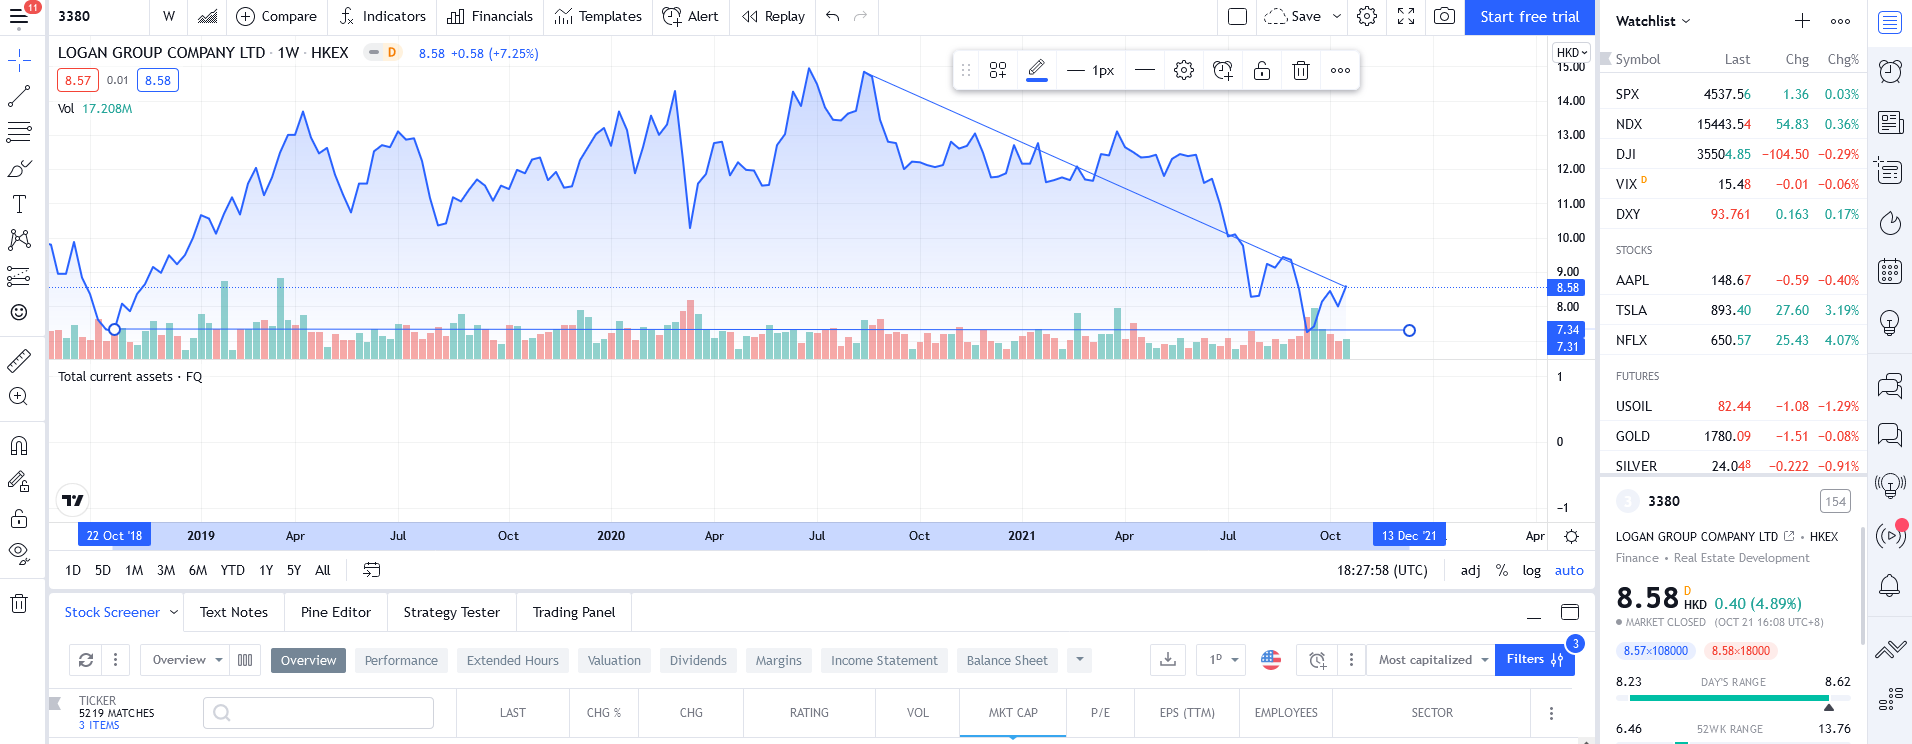
Task: Select the Text drawing tool
Action: coord(19,205)
